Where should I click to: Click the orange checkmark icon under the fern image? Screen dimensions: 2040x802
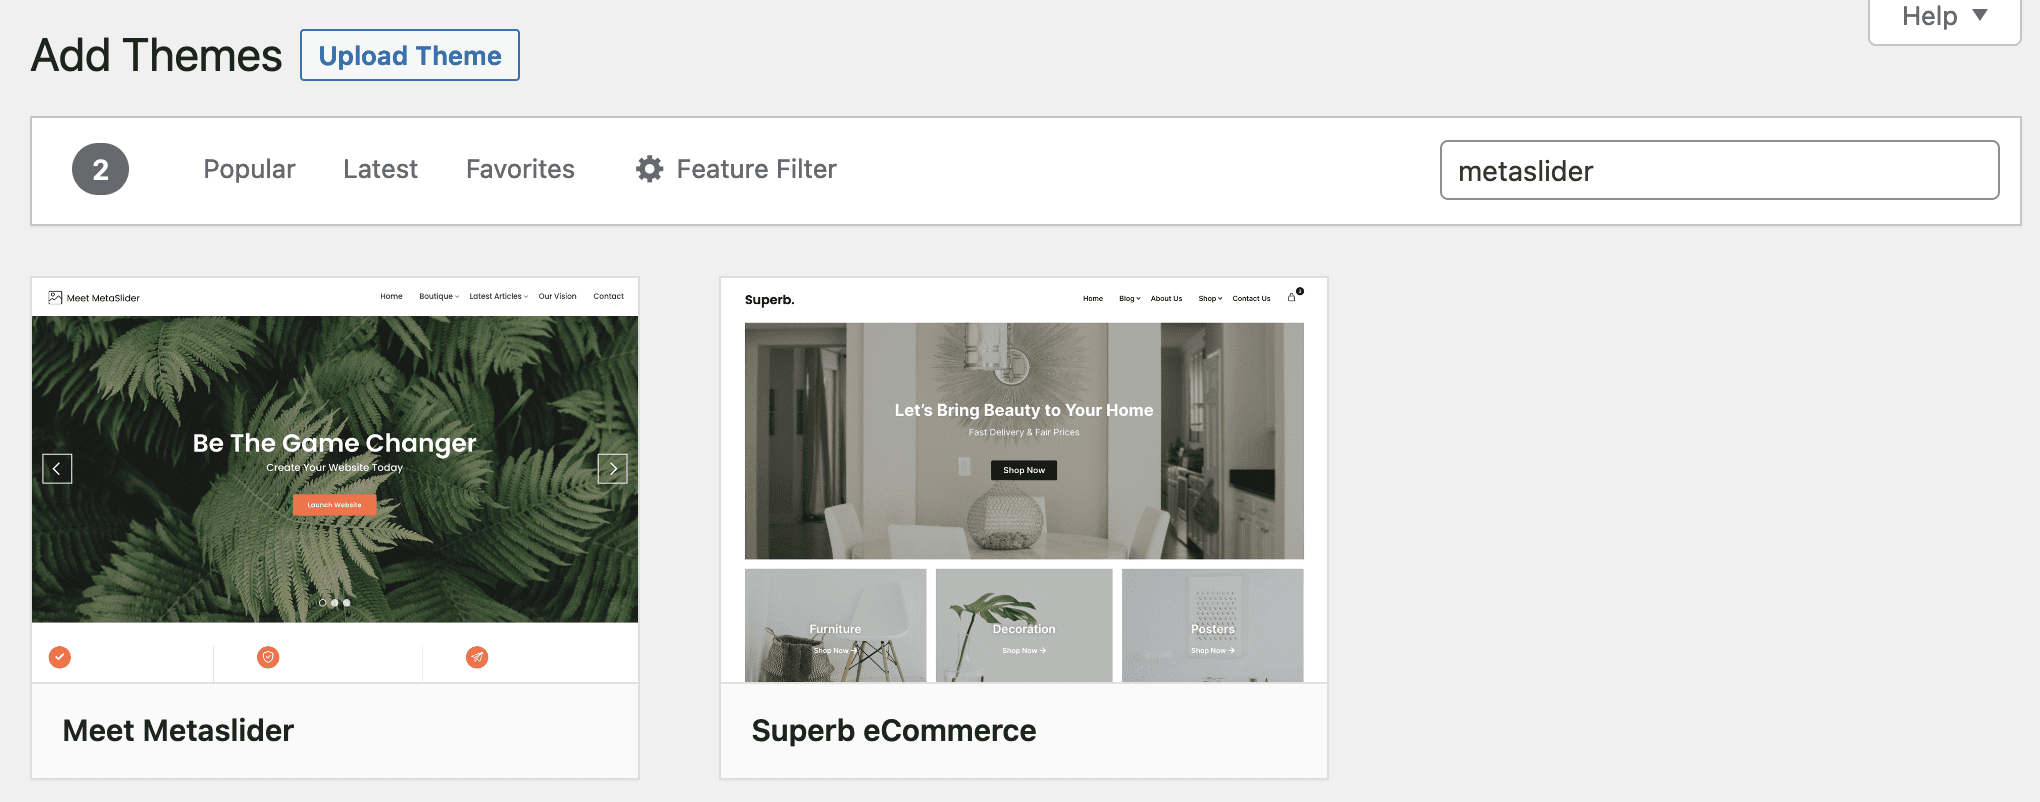60,657
